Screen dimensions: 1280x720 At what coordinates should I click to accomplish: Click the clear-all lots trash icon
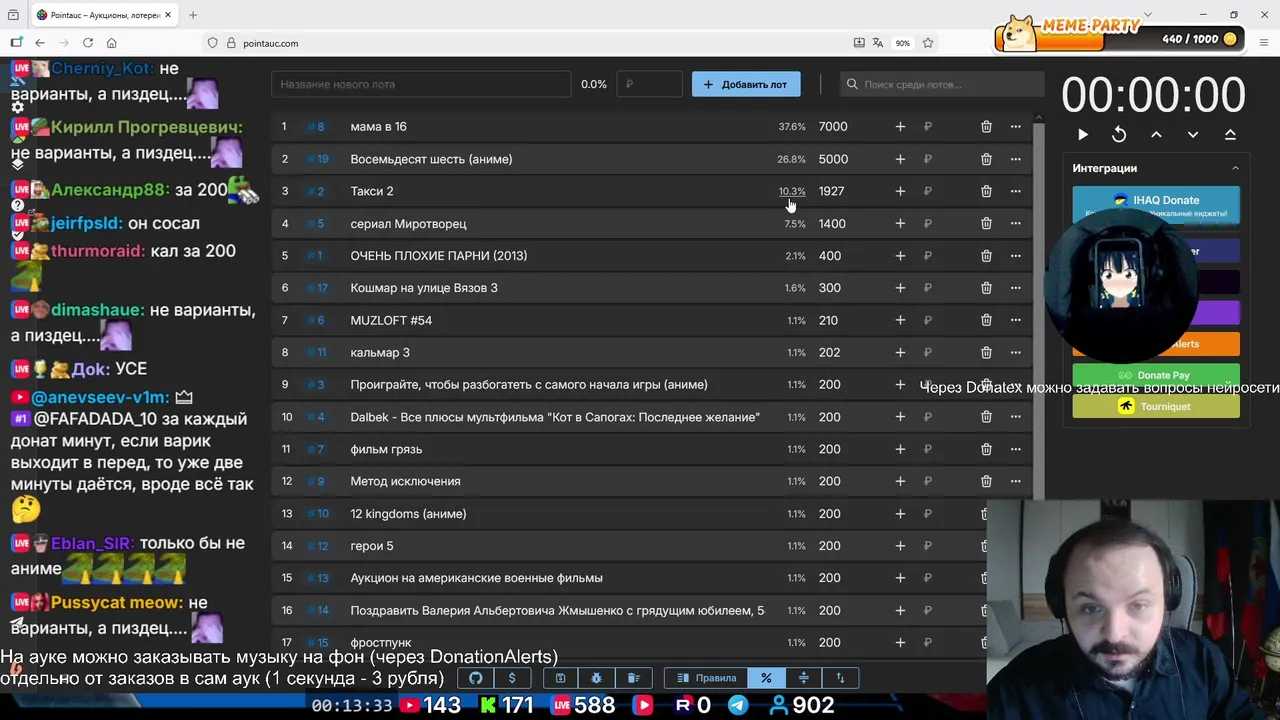pos(633,678)
